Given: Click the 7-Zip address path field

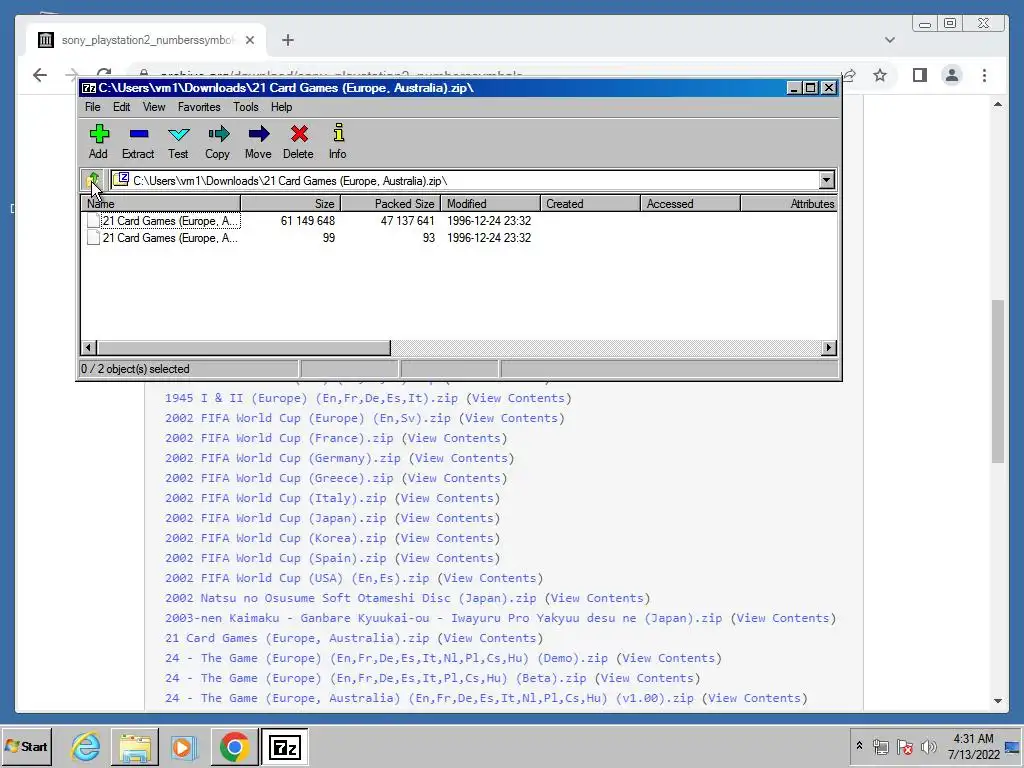Looking at the screenshot, I should coord(465,180).
